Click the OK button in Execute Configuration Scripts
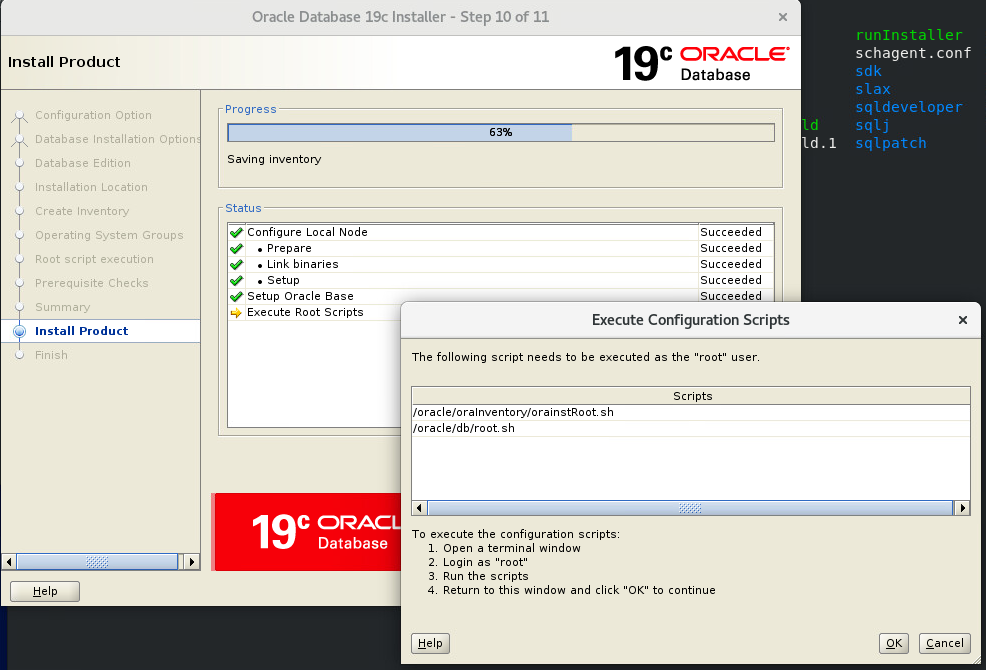986x670 pixels. (x=894, y=643)
